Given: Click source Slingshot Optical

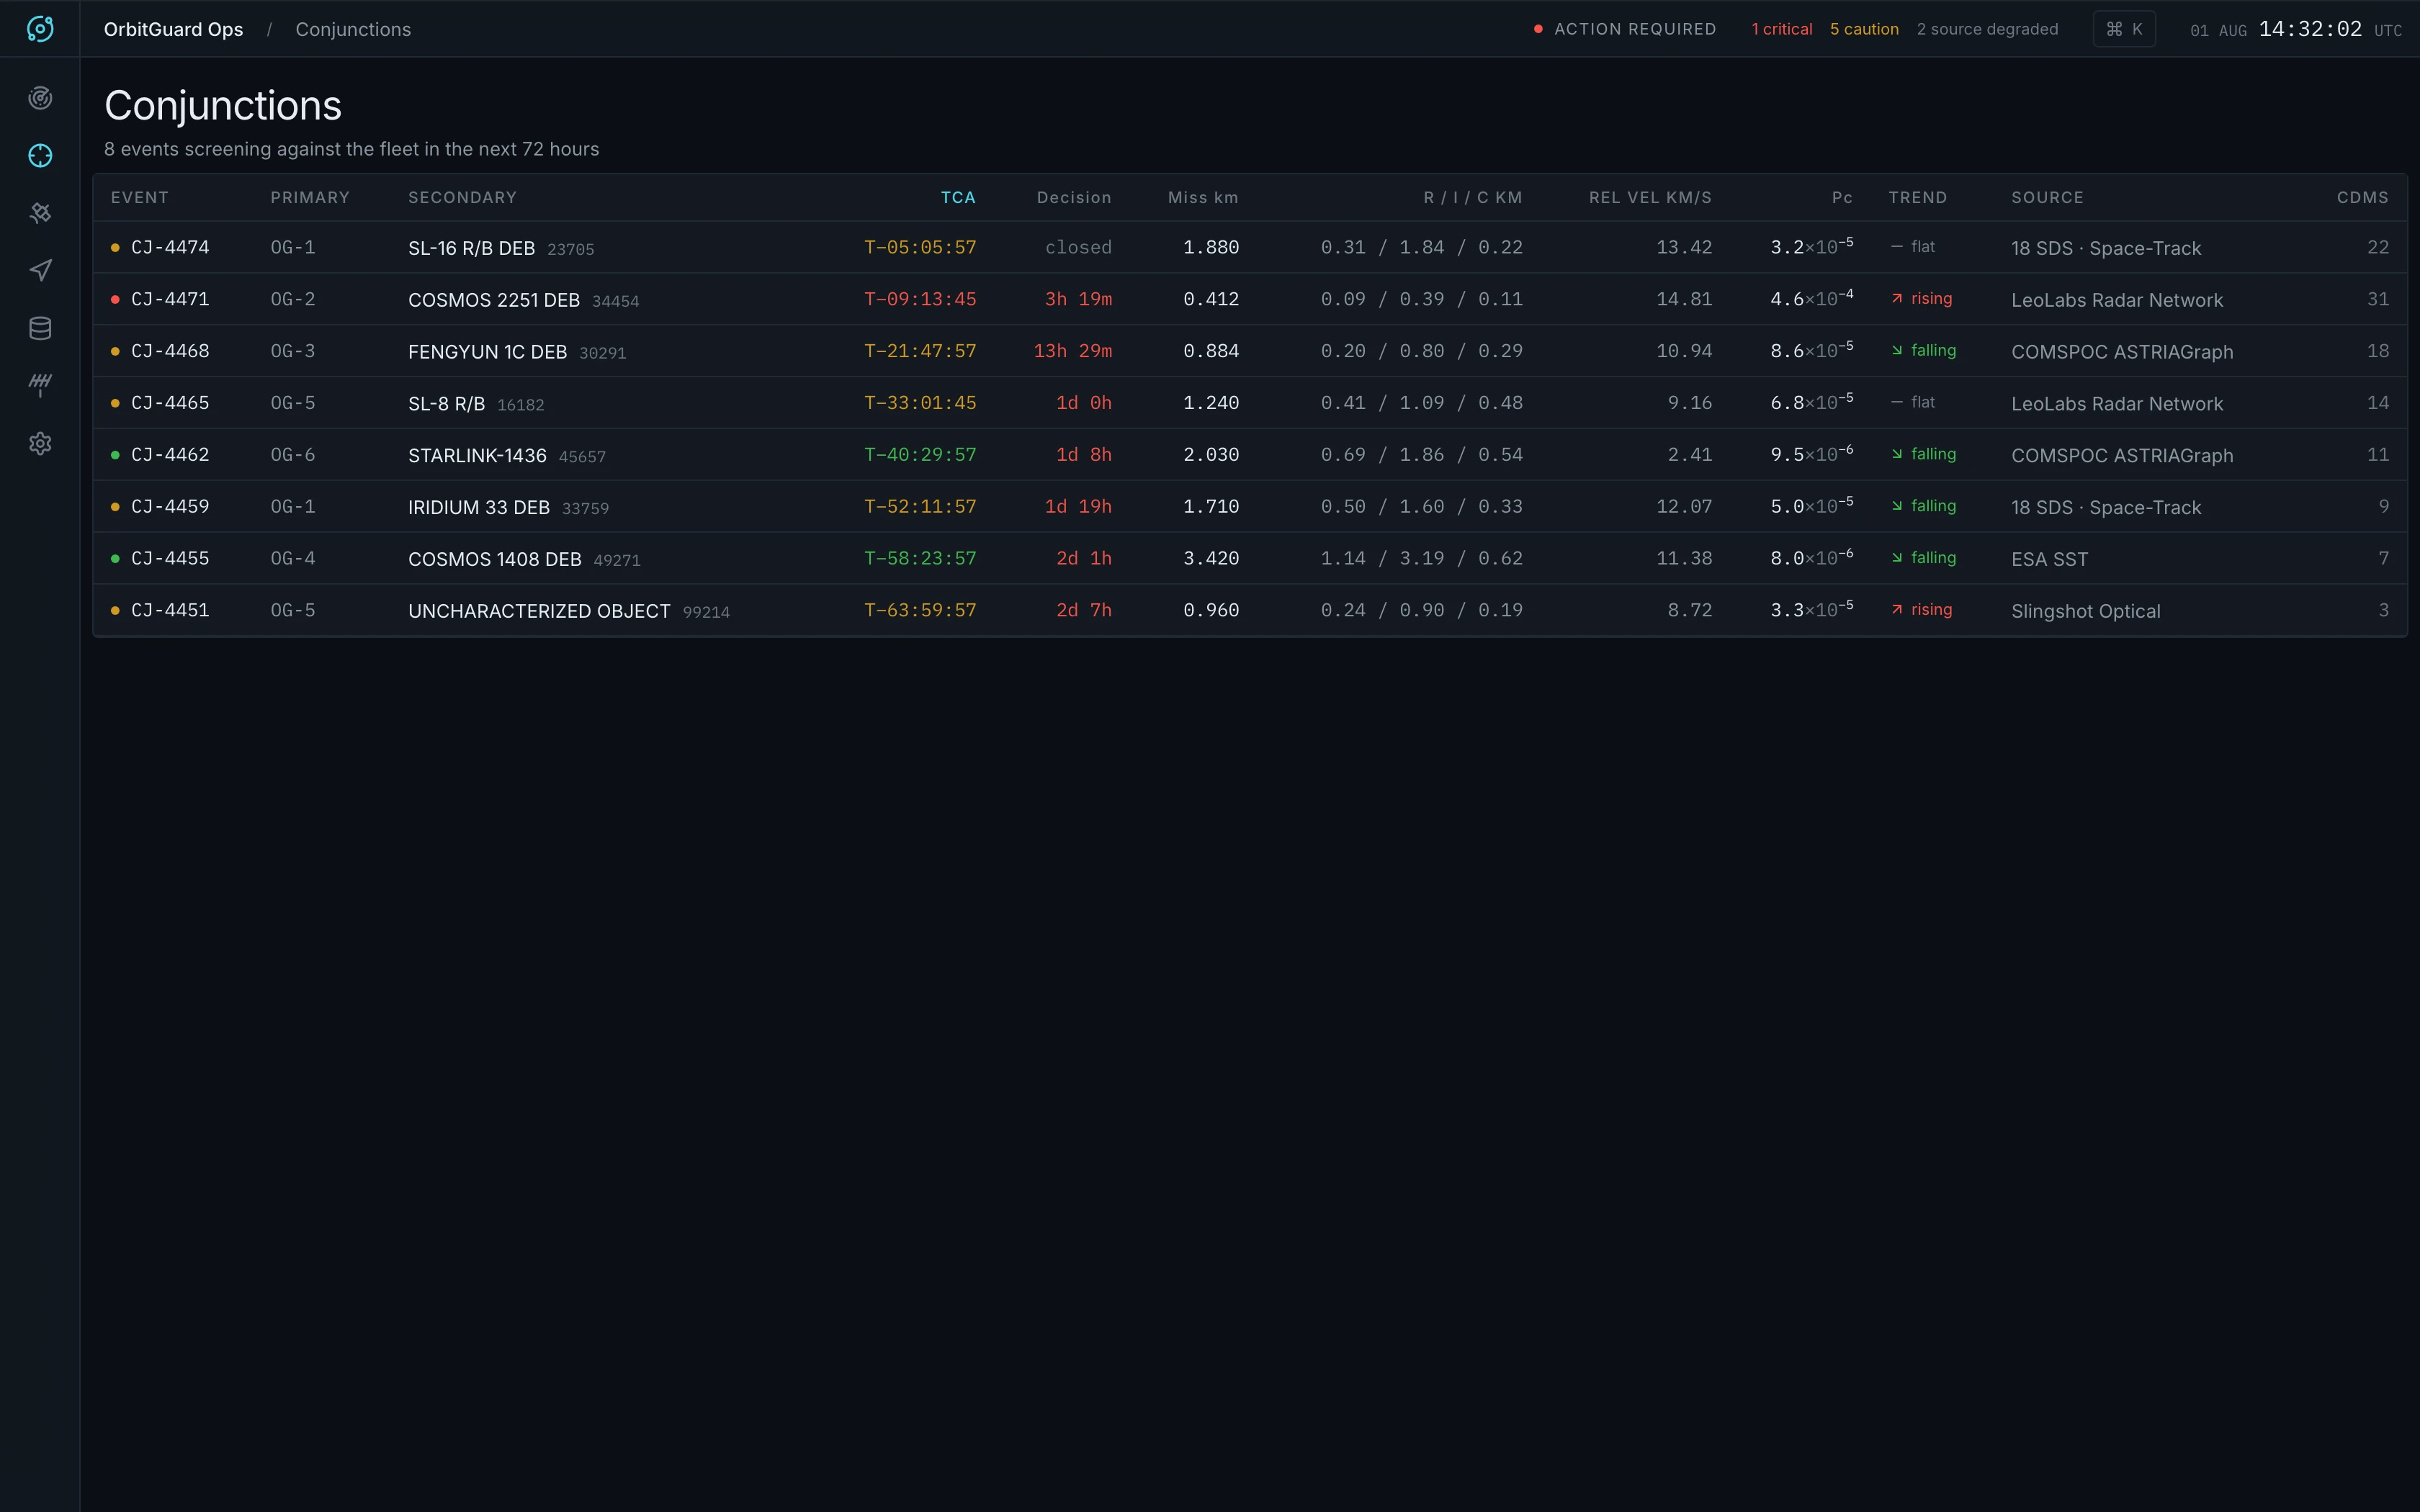Looking at the screenshot, I should (x=2085, y=611).
